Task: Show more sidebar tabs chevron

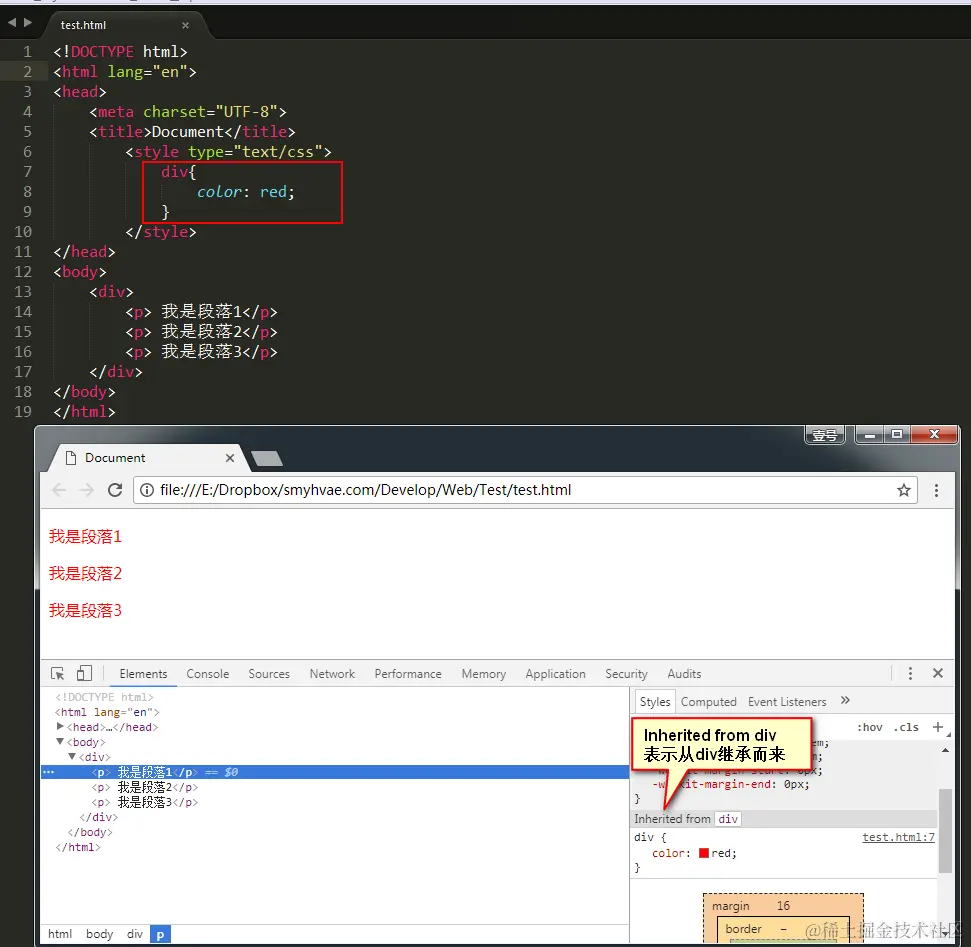Action: (x=845, y=700)
